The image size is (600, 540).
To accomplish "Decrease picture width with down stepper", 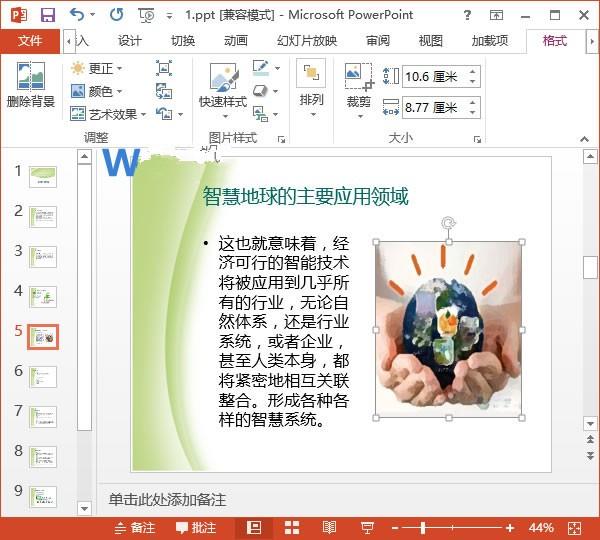I will (473, 113).
